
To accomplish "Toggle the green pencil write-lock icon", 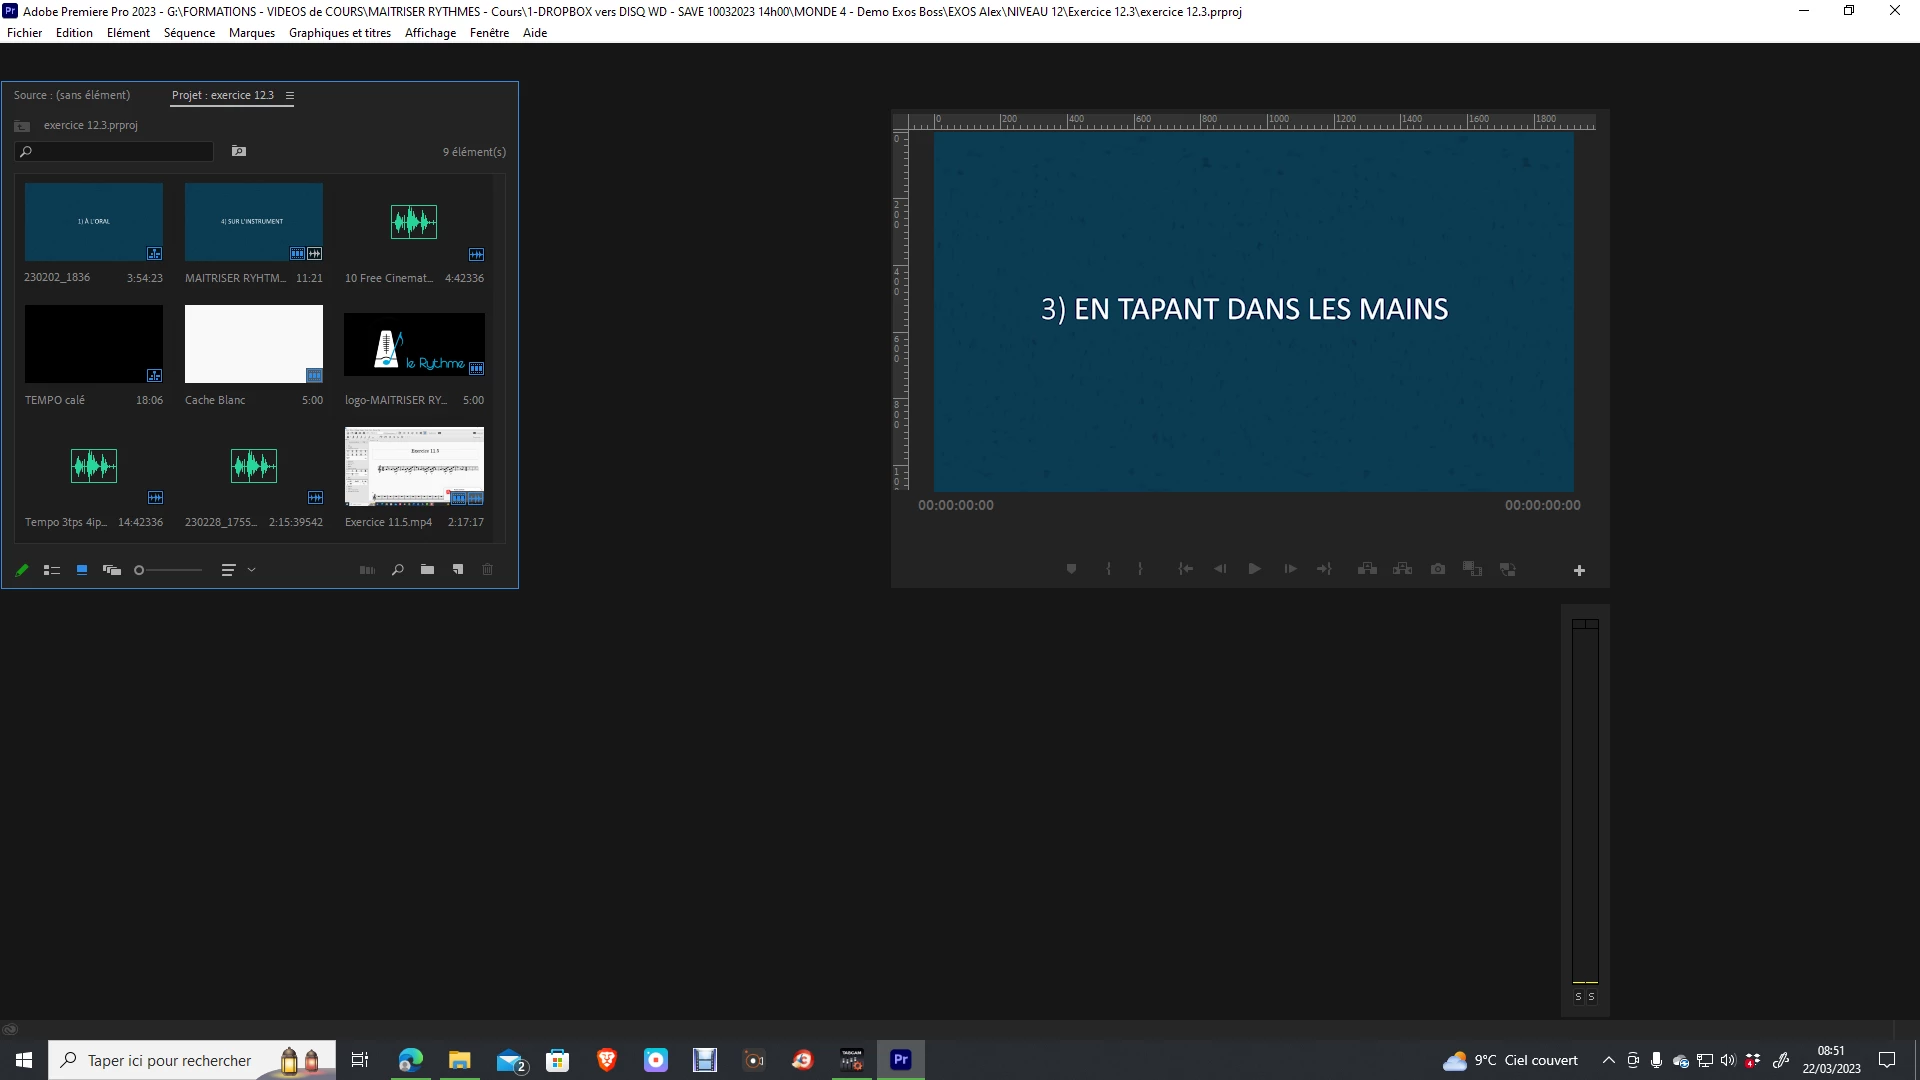I will [22, 570].
